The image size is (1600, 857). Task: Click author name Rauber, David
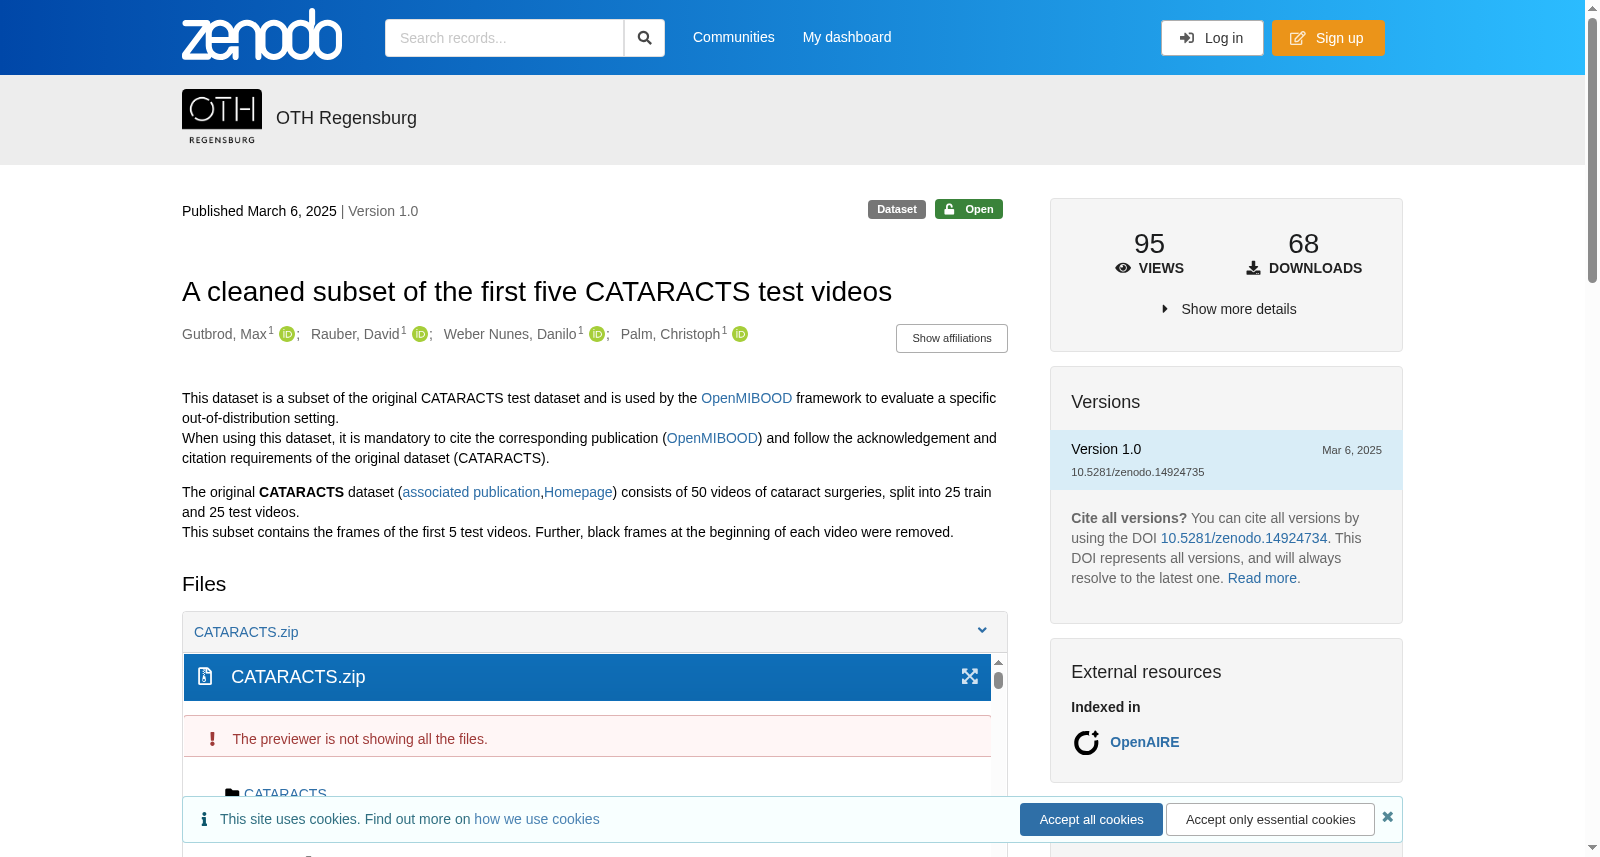point(355,334)
